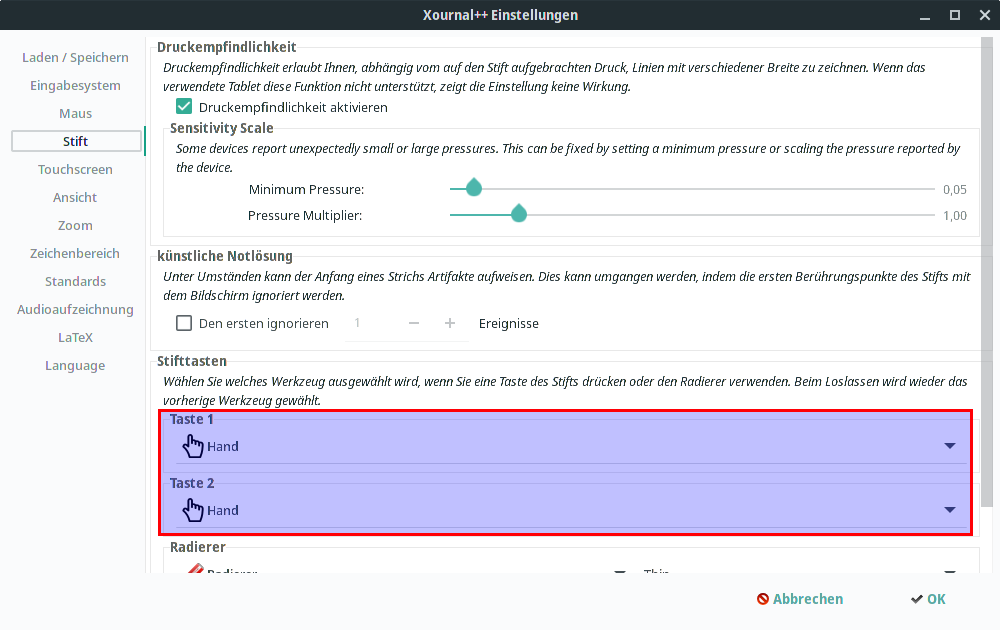The image size is (1000, 630).
Task: Click the Hand icon under Taste 1
Action: pyautogui.click(x=193, y=446)
